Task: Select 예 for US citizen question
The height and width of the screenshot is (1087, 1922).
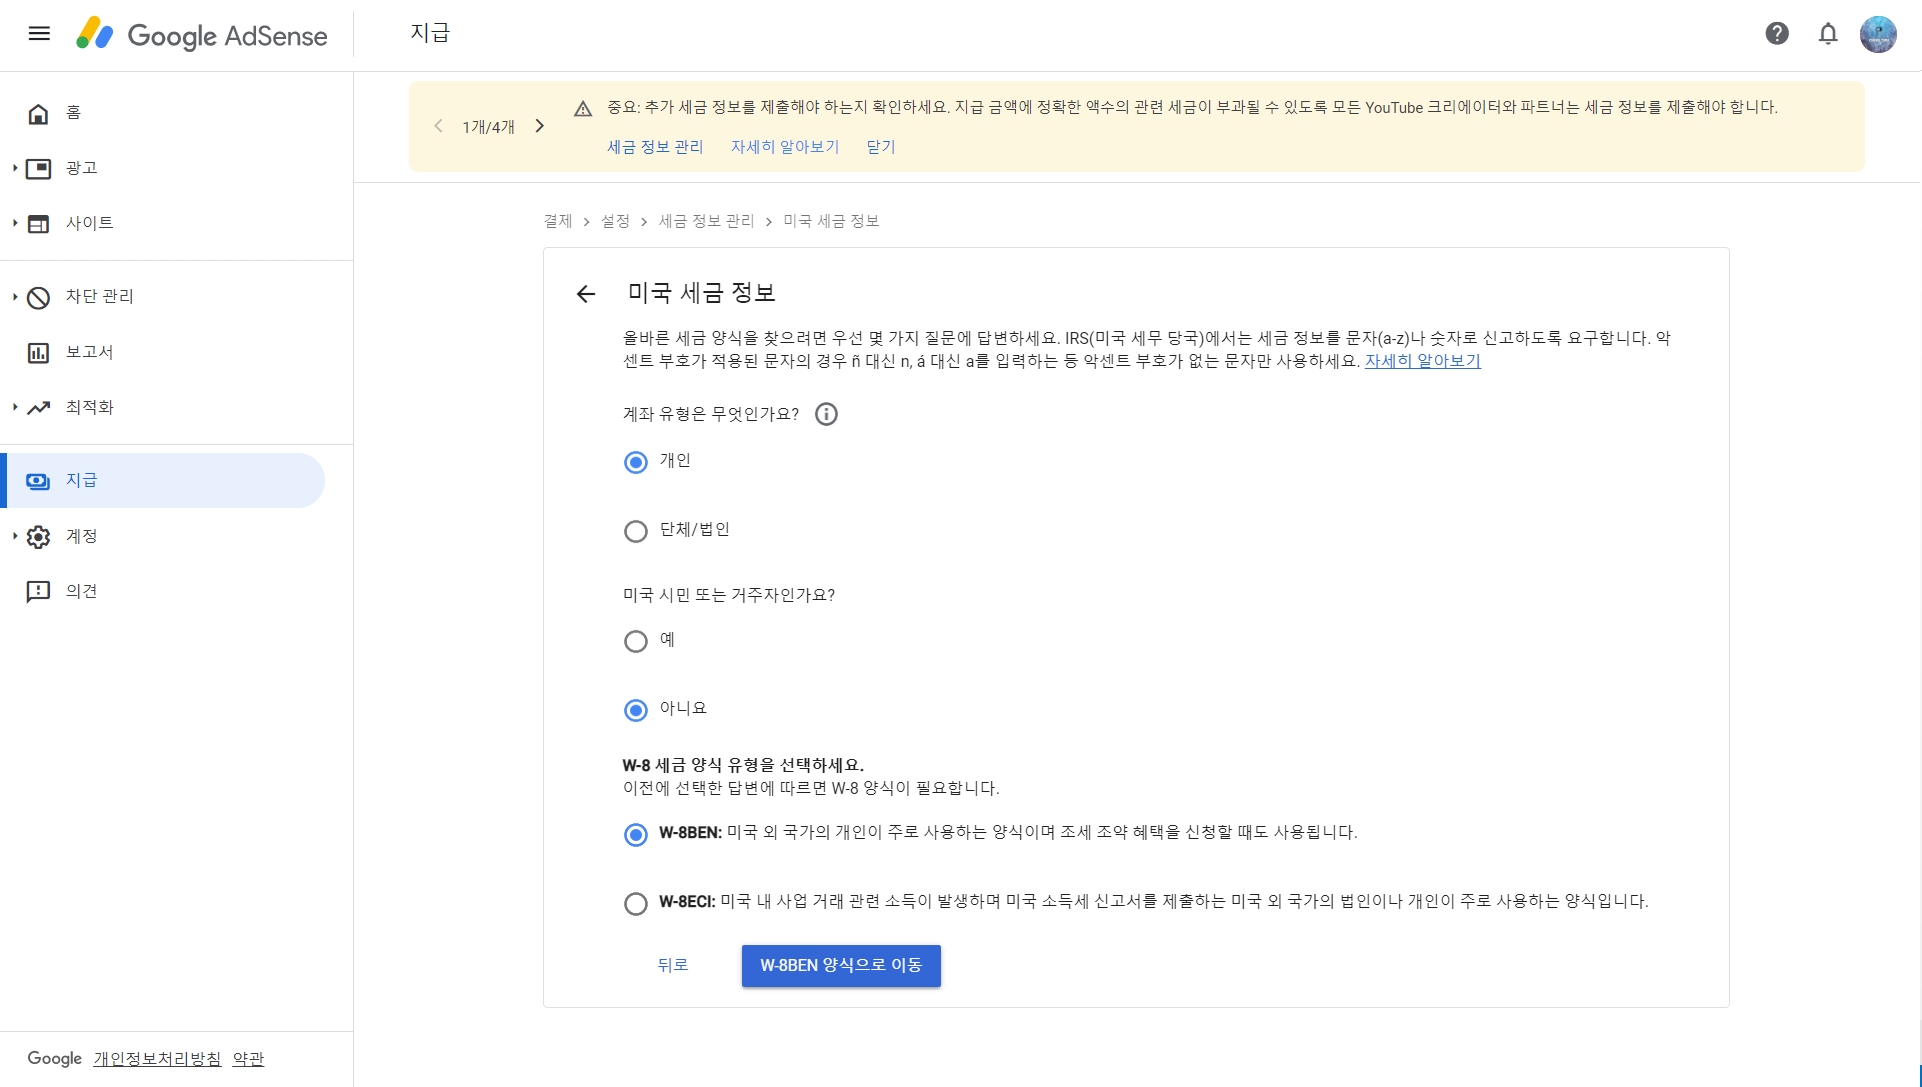Action: click(x=636, y=641)
